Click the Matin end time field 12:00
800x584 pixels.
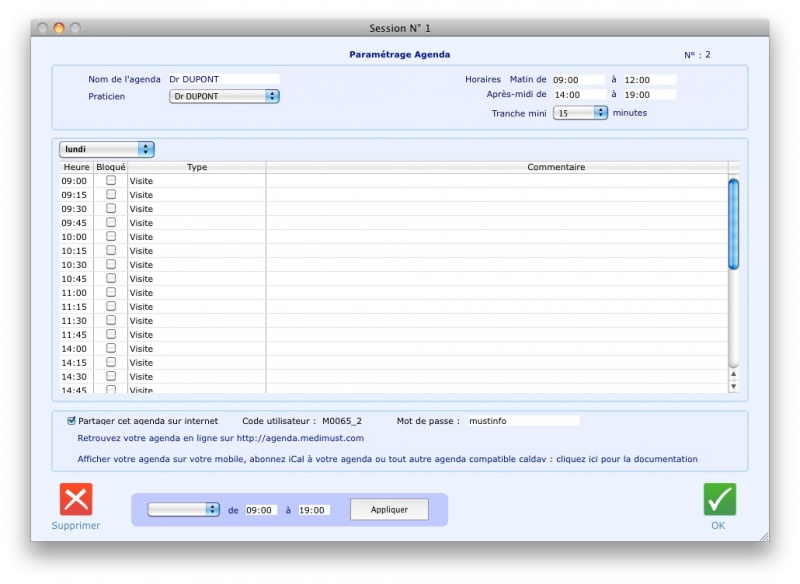click(x=649, y=80)
